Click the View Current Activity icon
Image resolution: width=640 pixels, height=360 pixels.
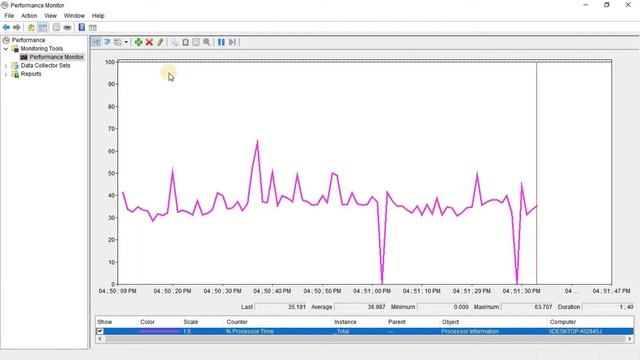(x=96, y=42)
